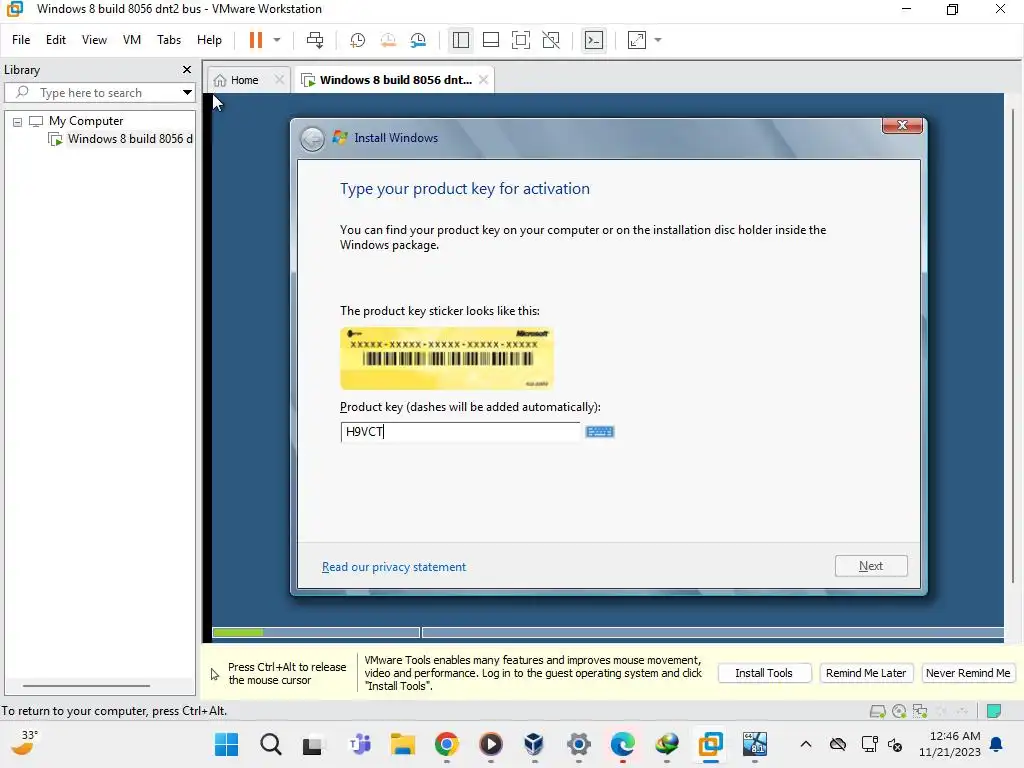
Task: Open the snapshot manager icon
Action: [x=418, y=40]
